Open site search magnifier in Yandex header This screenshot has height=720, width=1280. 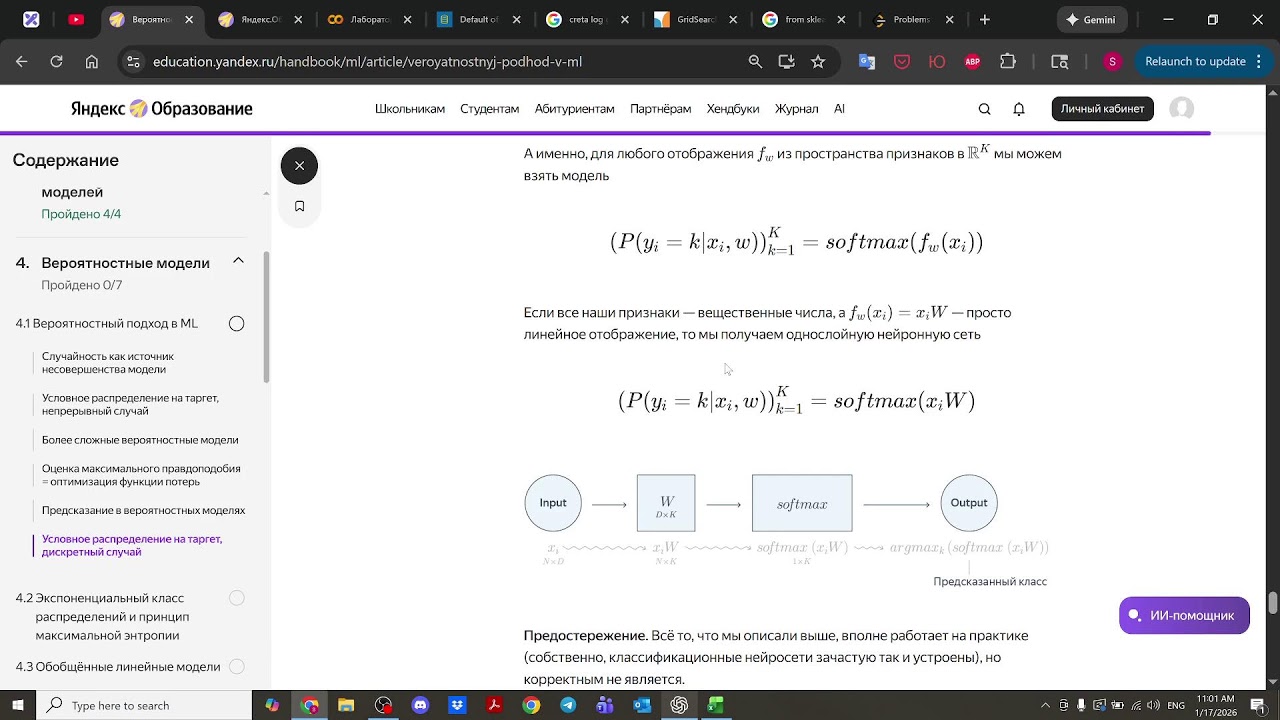pyautogui.click(x=984, y=109)
